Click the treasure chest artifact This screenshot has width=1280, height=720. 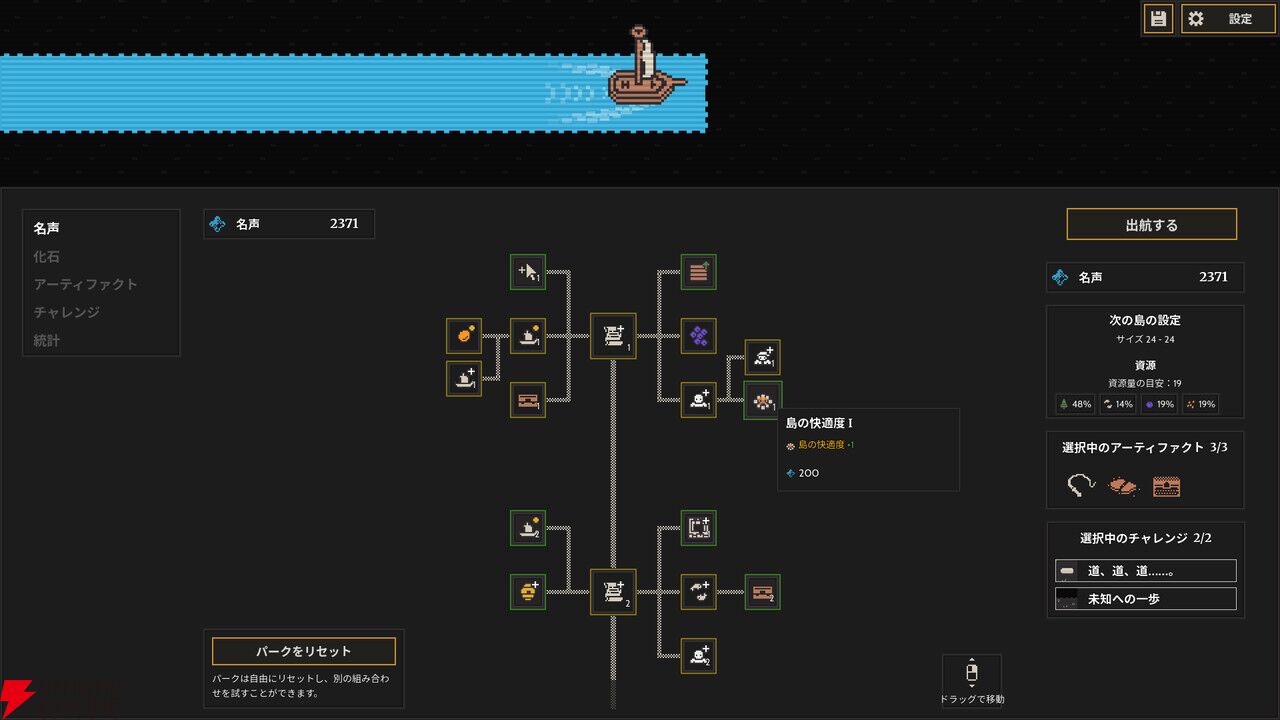tap(1166, 487)
